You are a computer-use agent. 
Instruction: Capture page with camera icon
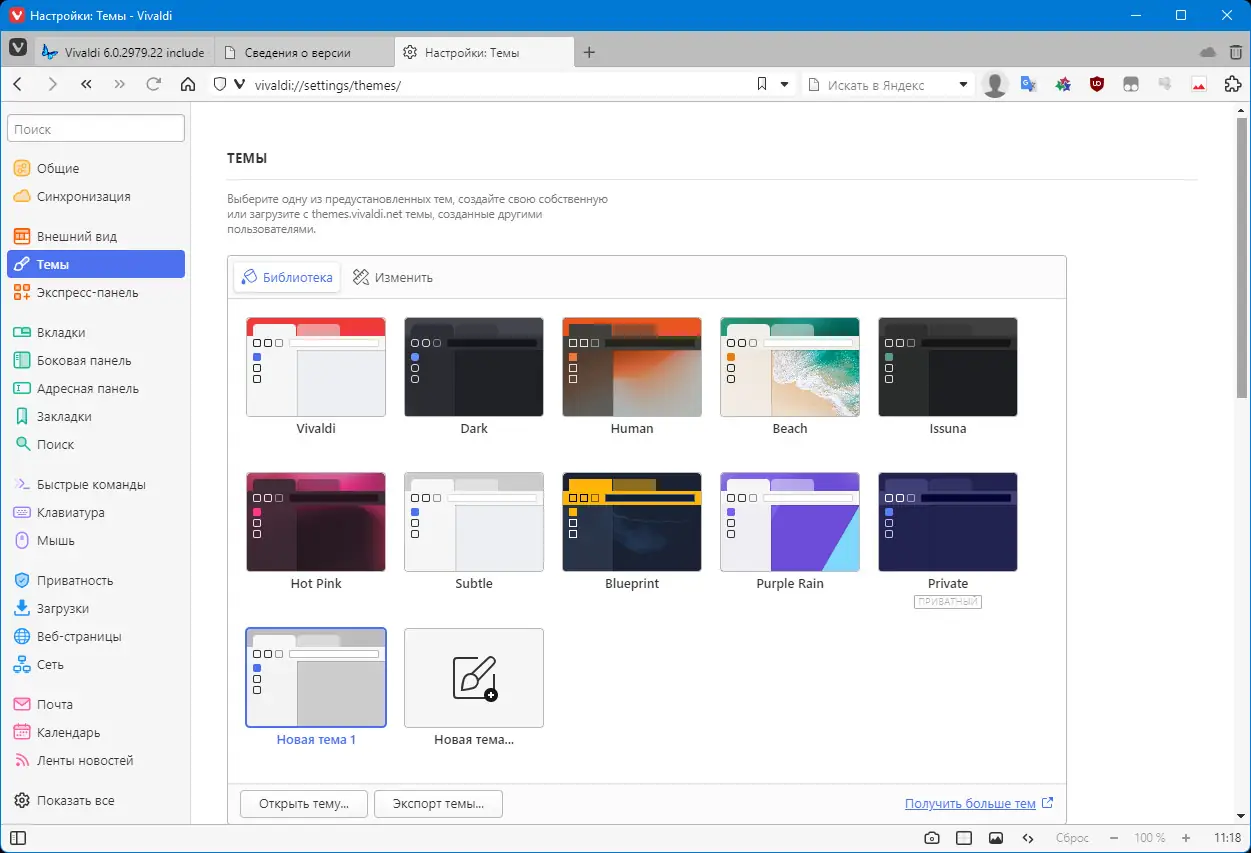pyautogui.click(x=932, y=838)
